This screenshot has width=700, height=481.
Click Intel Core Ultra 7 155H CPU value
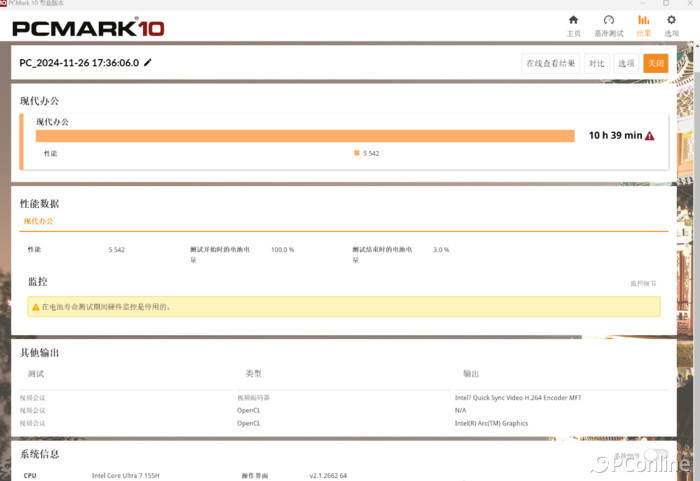[x=125, y=476]
